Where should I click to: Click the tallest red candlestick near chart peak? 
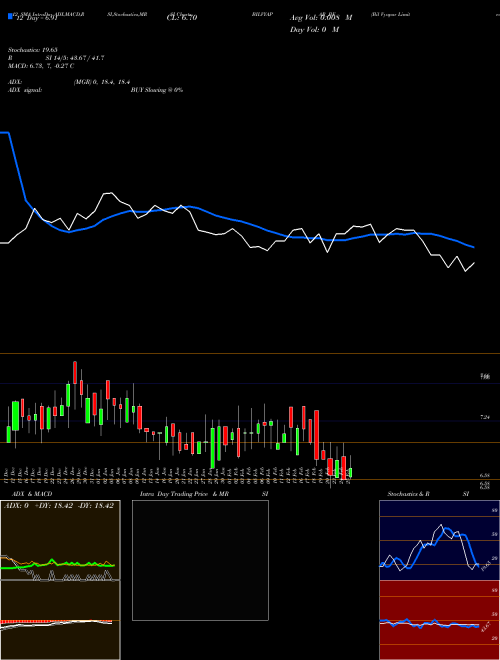tap(75, 372)
